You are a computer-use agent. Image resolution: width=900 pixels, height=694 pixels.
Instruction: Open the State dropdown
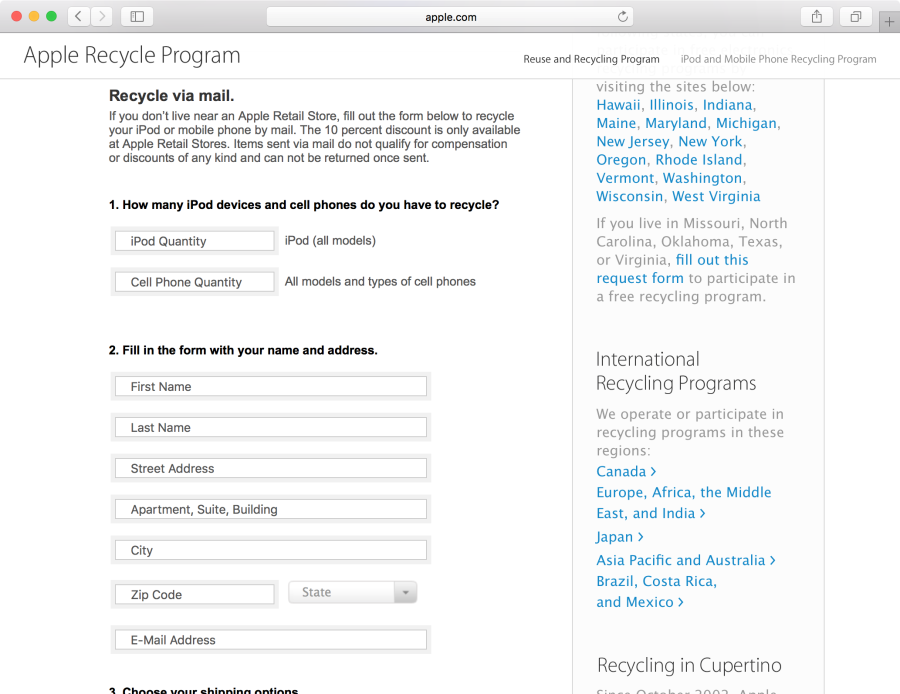click(x=352, y=592)
